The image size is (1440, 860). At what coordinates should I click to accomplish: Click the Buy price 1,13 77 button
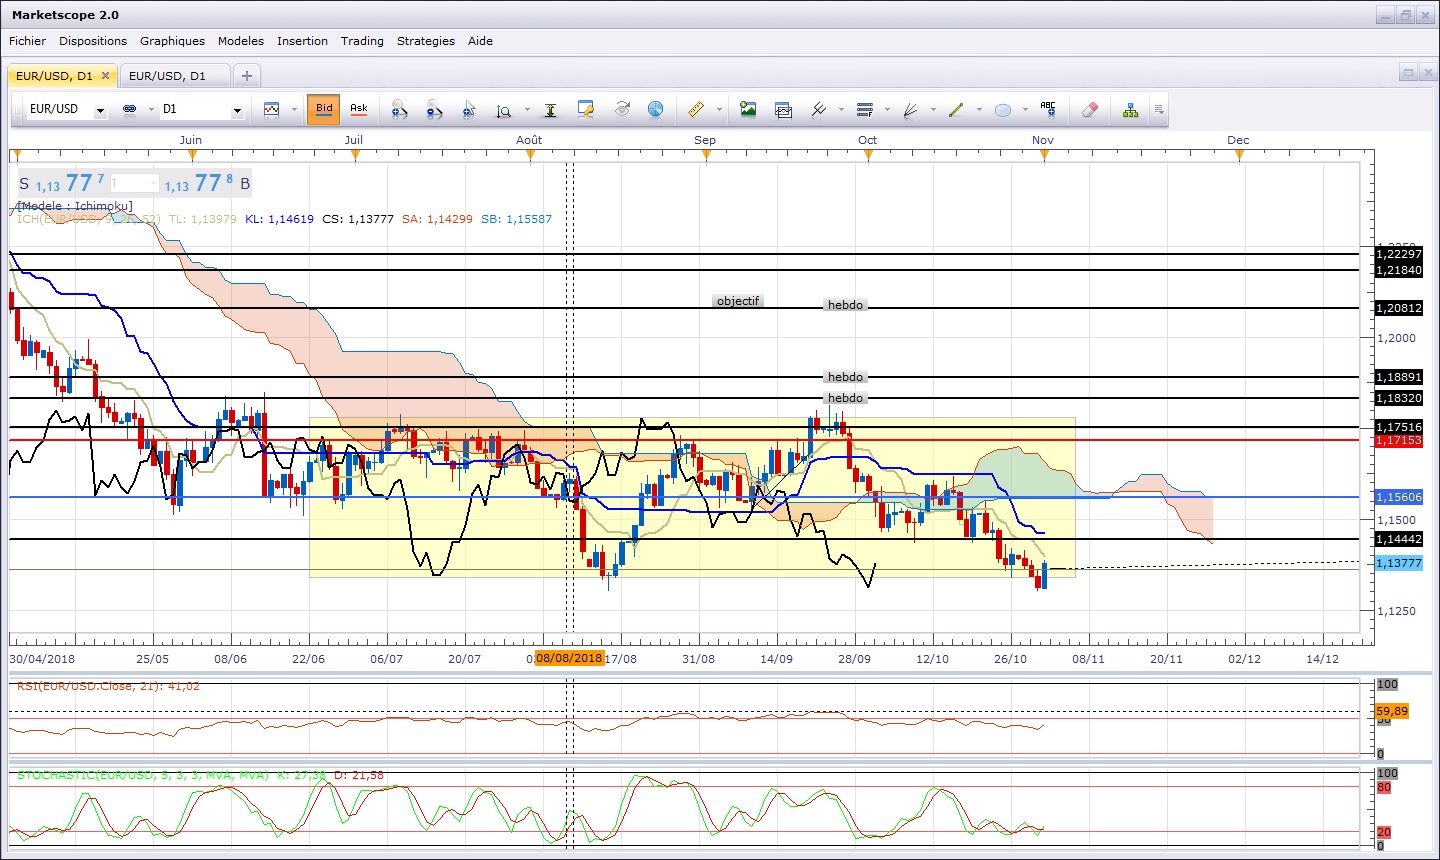(x=208, y=183)
